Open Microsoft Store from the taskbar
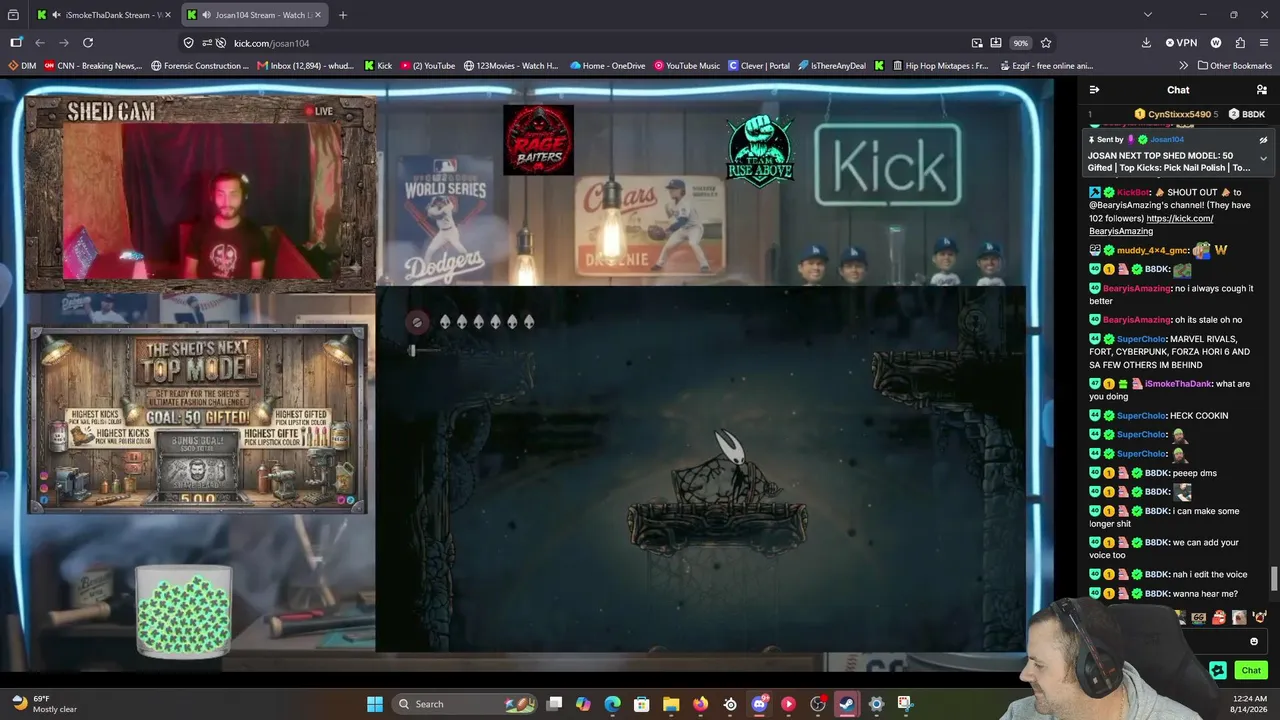 [642, 704]
